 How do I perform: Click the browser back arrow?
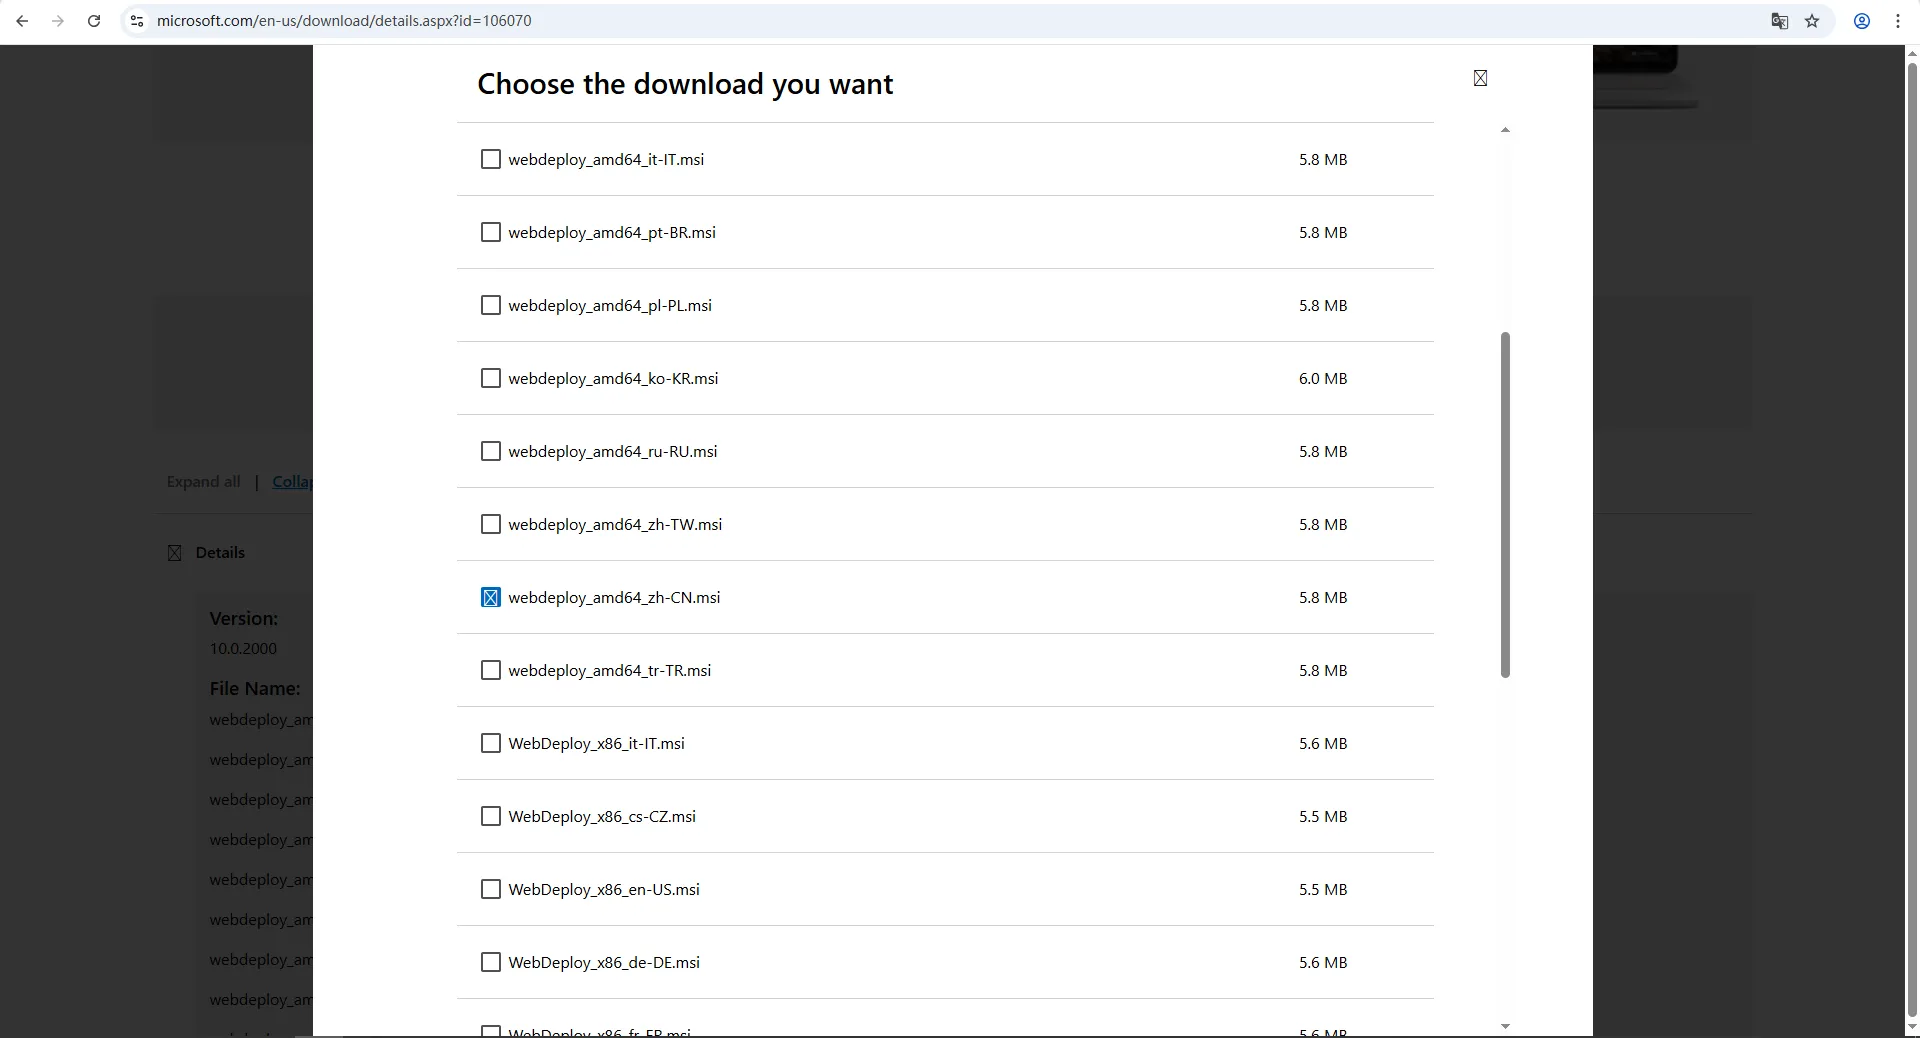(22, 21)
